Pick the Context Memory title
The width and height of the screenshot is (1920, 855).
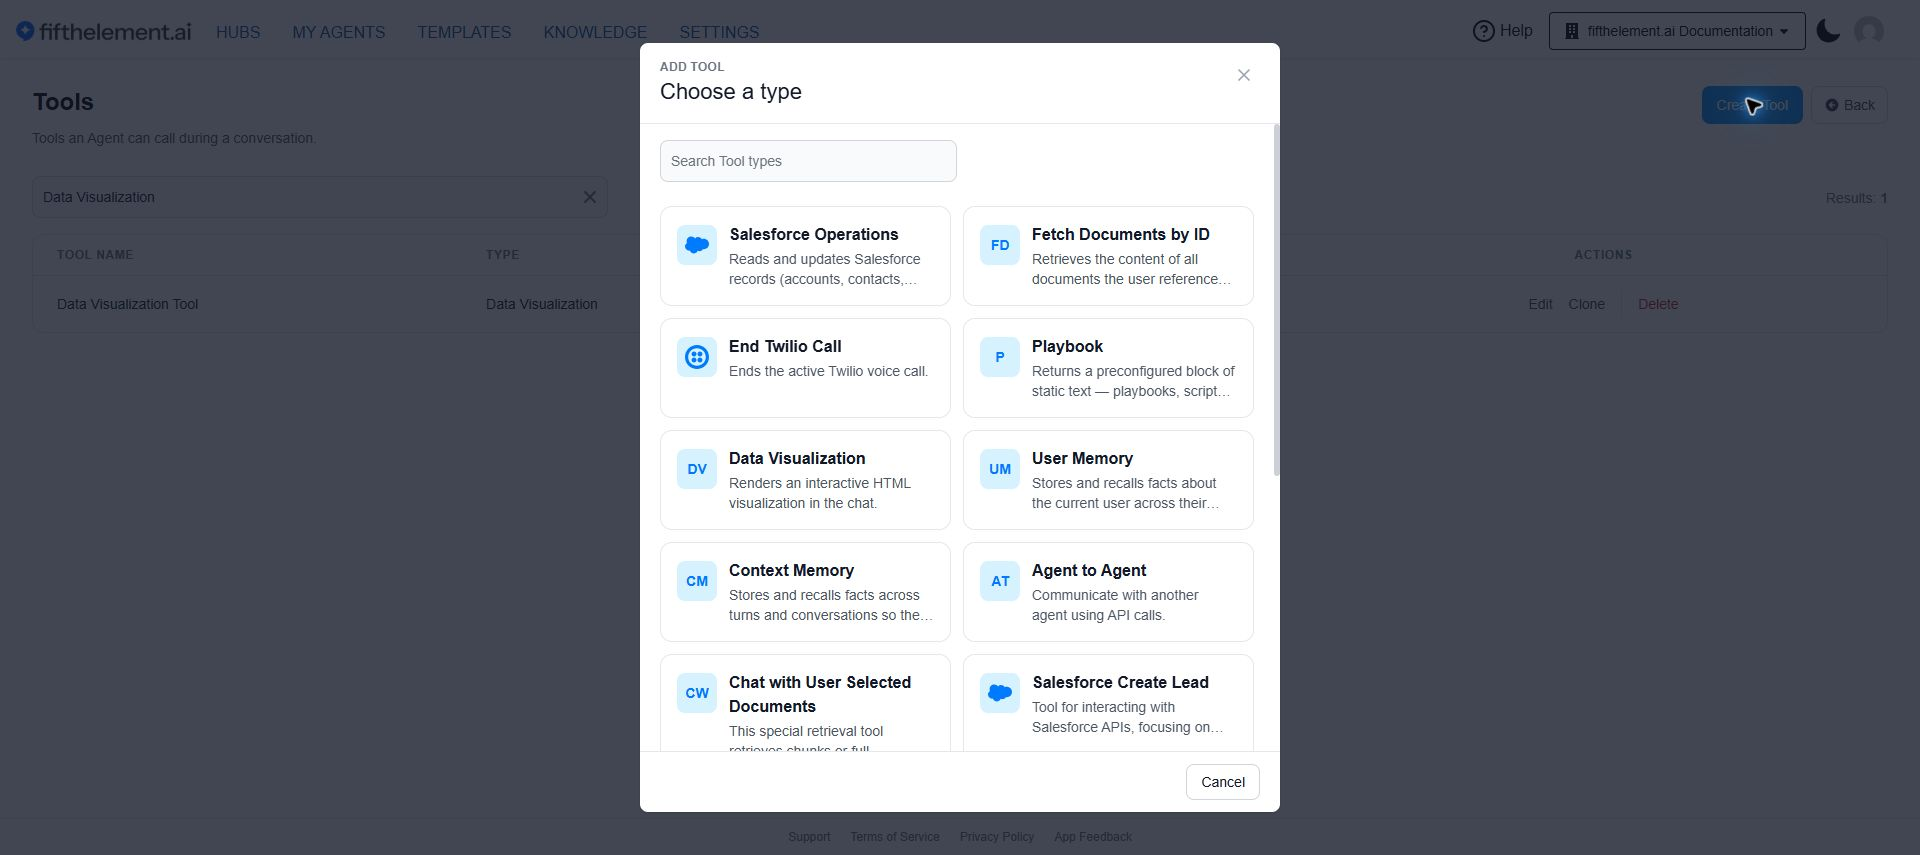[791, 570]
